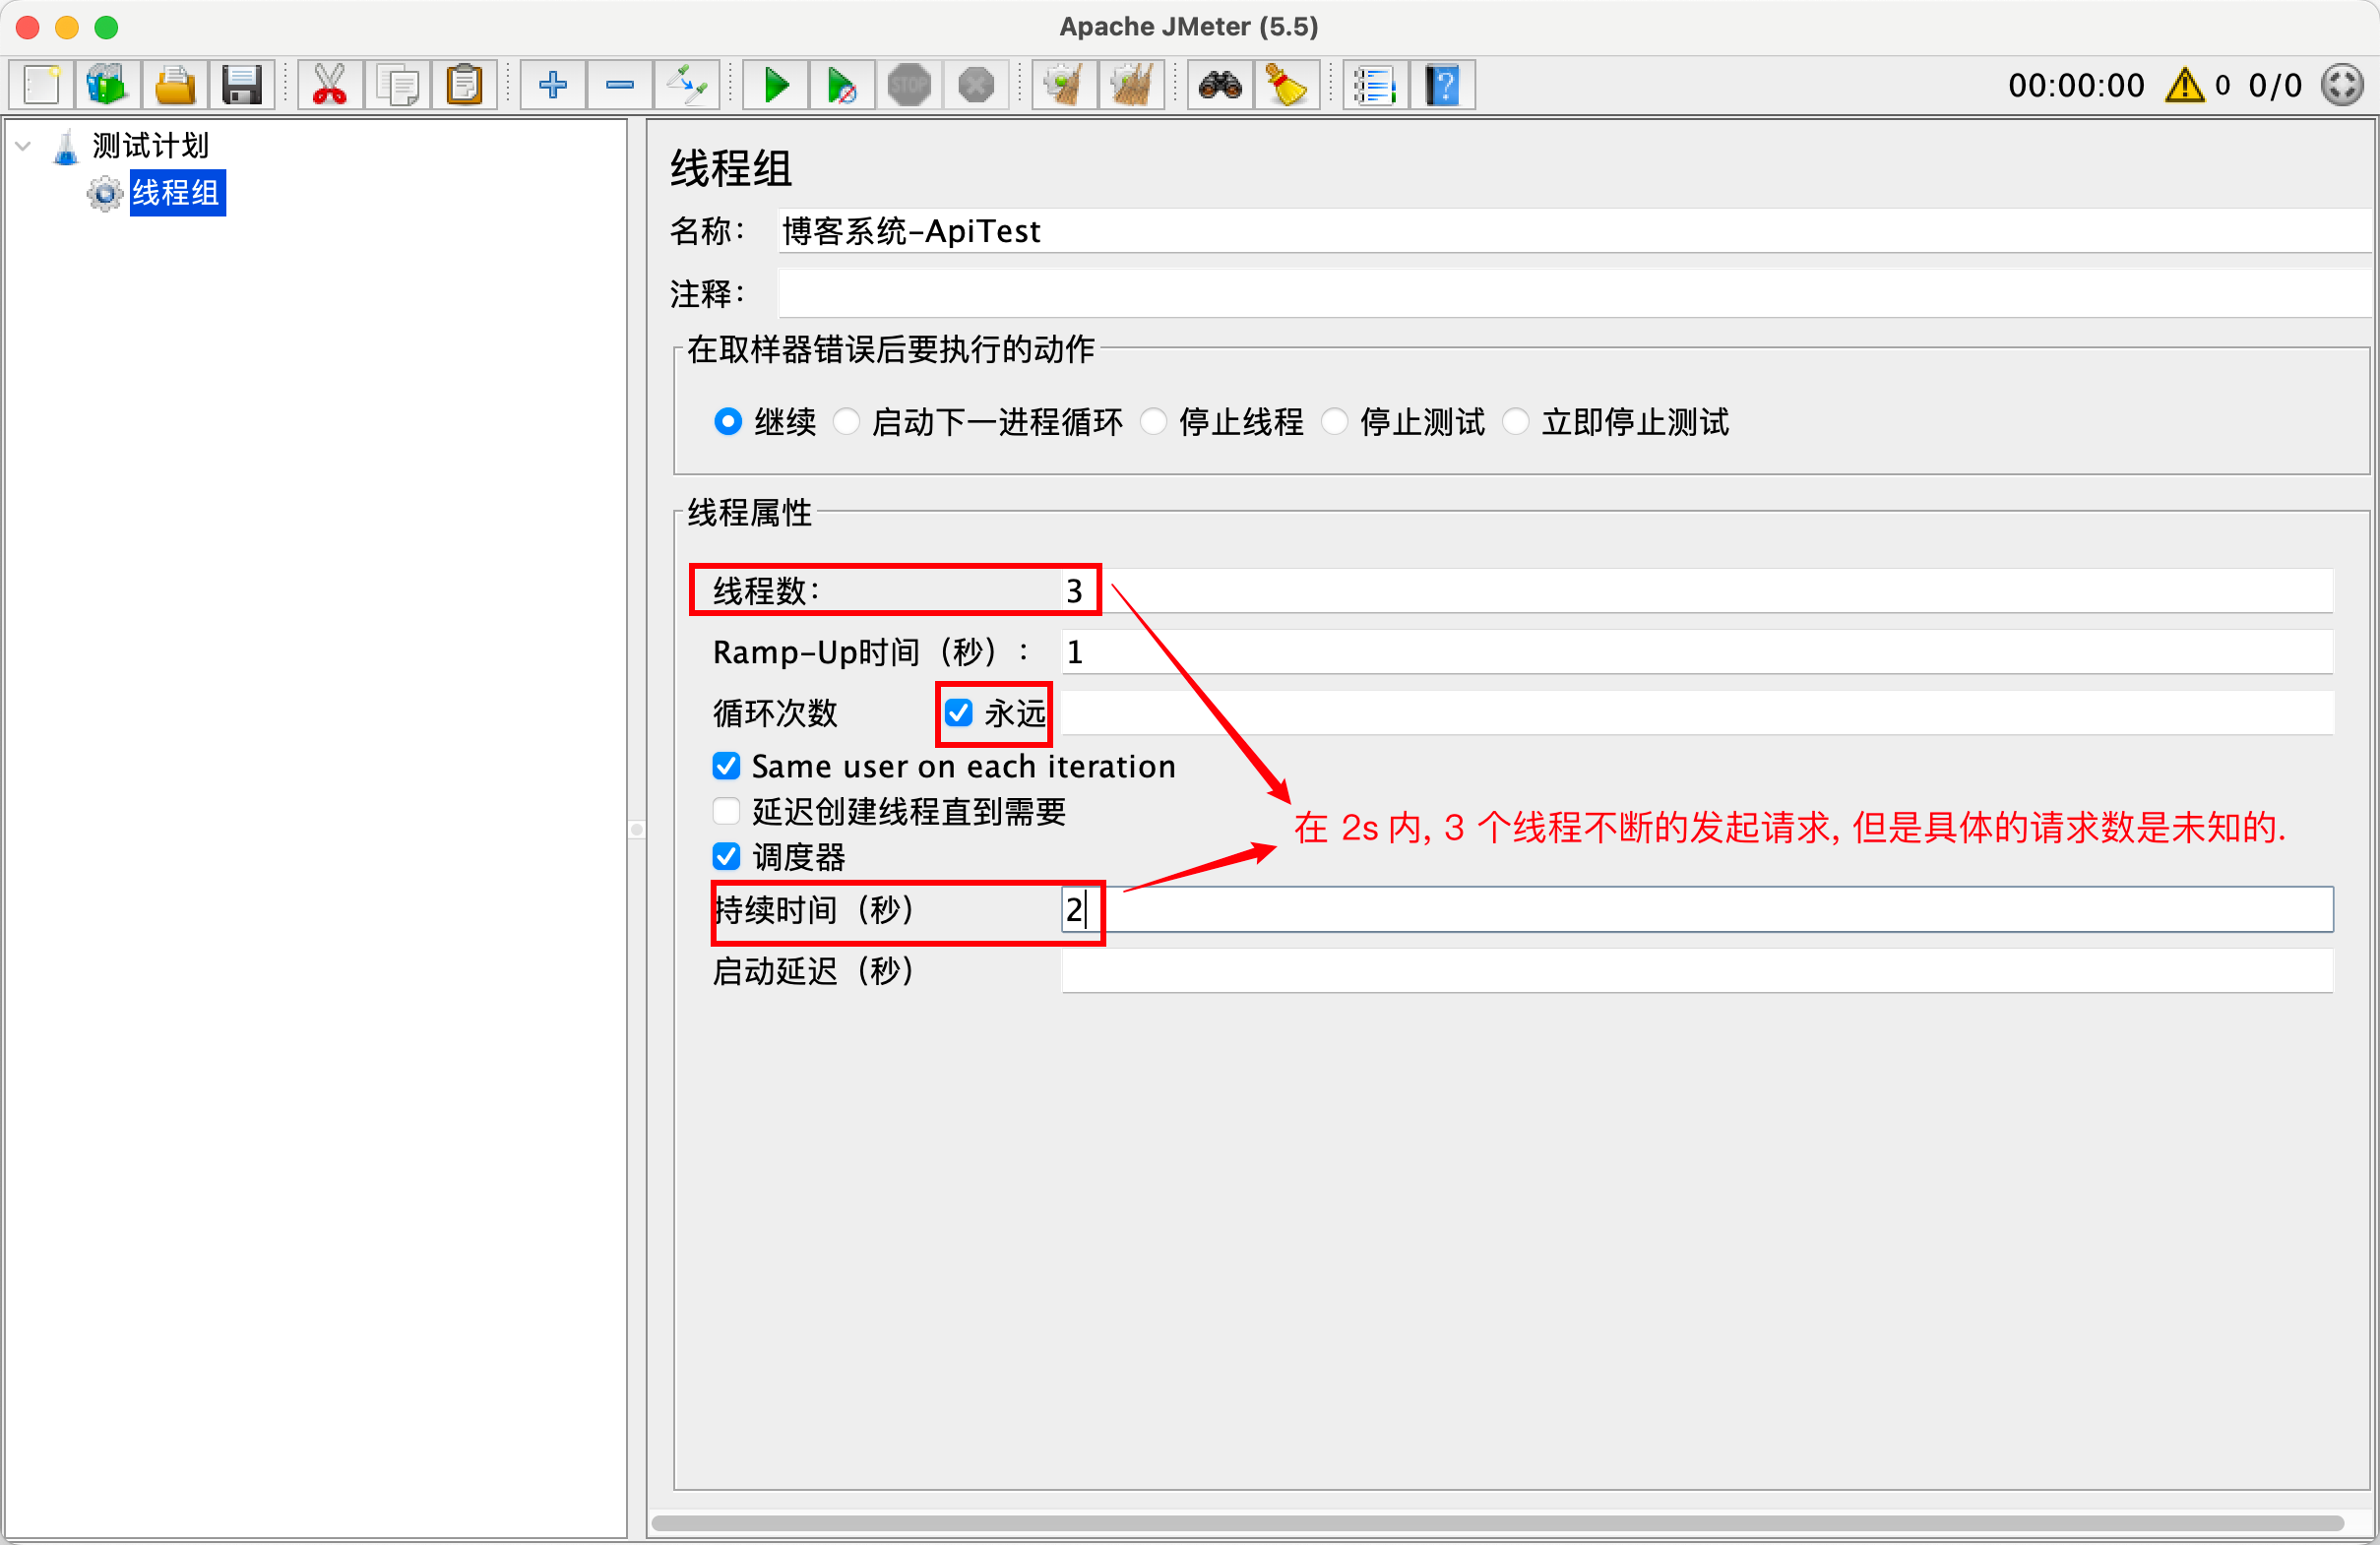Click the Clear results broom icon
The height and width of the screenshot is (1545, 2380).
pyautogui.click(x=1065, y=85)
